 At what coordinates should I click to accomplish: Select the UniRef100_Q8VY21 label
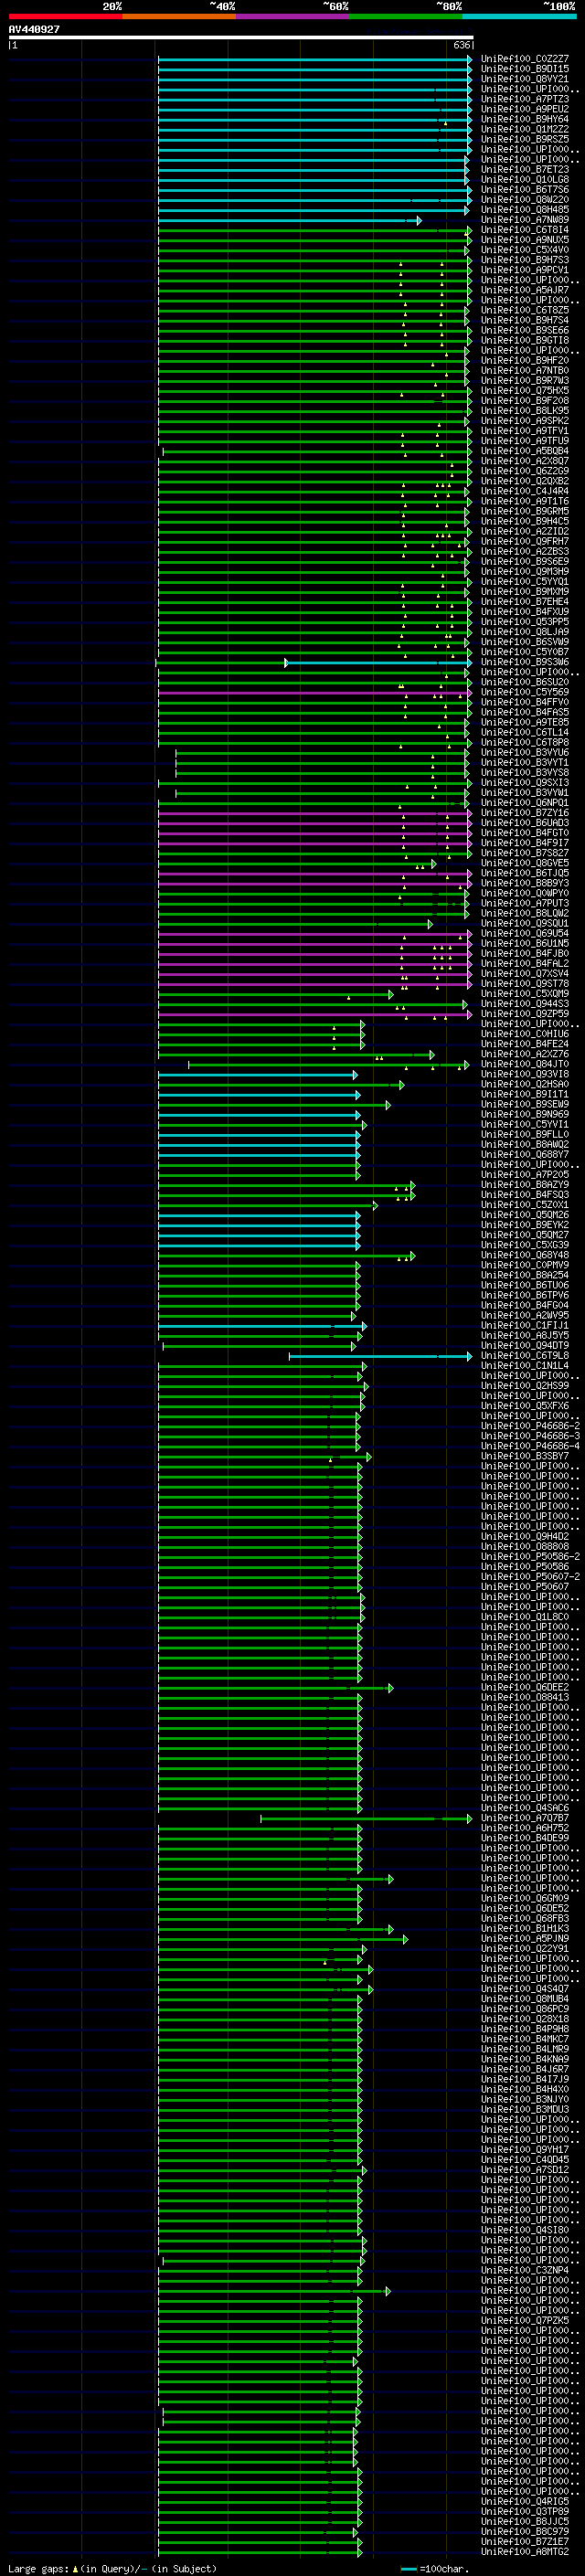524,79
